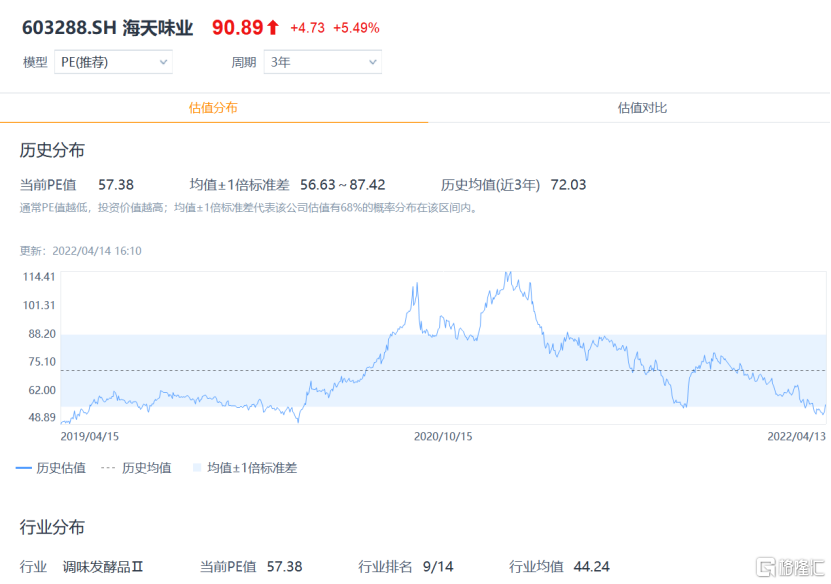This screenshot has width=831, height=584.
Task: Click the current price 90.89
Action: [x=237, y=28]
